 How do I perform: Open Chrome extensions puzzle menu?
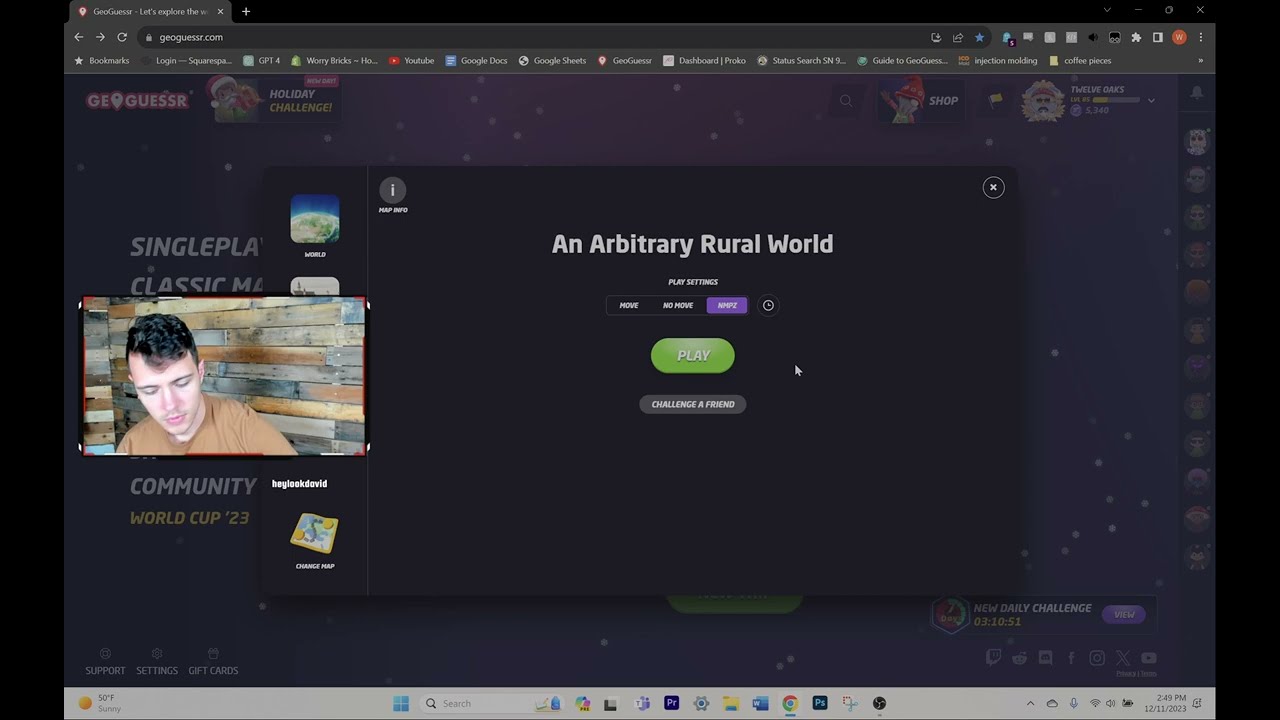point(1136,37)
